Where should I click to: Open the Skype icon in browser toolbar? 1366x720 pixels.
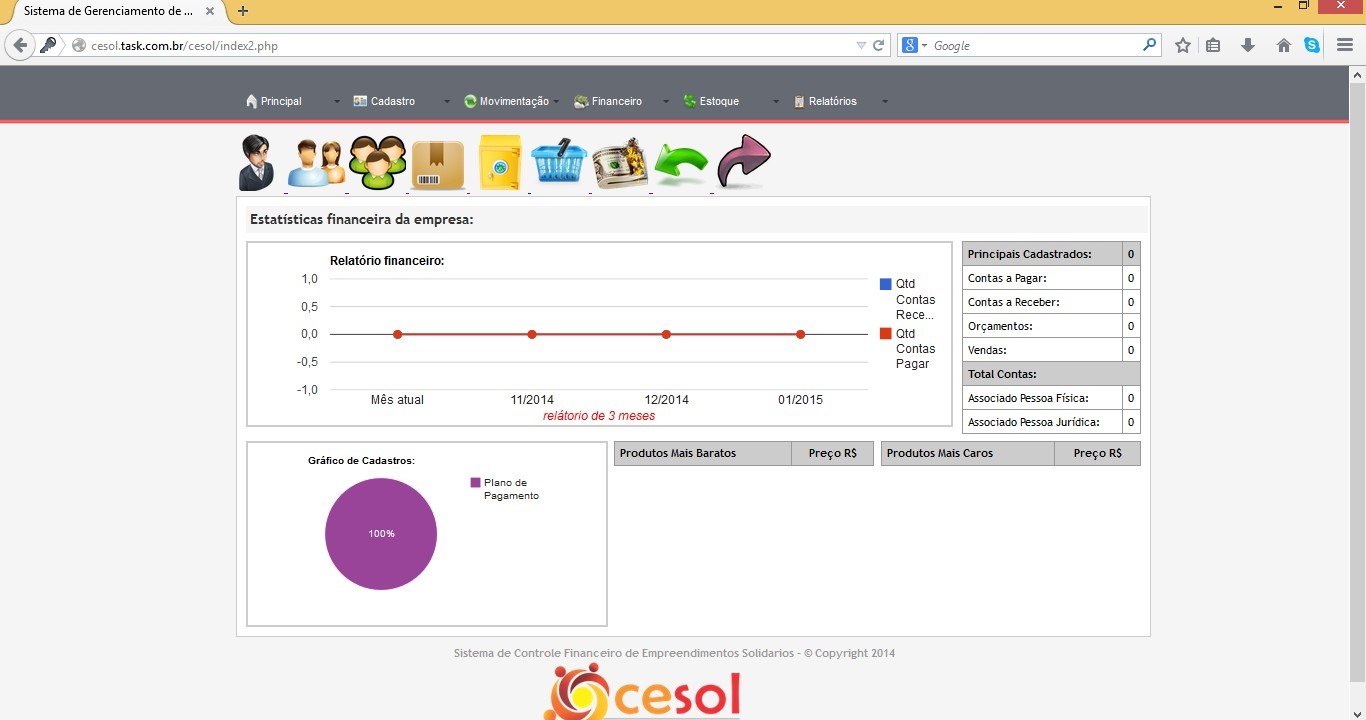(1312, 45)
